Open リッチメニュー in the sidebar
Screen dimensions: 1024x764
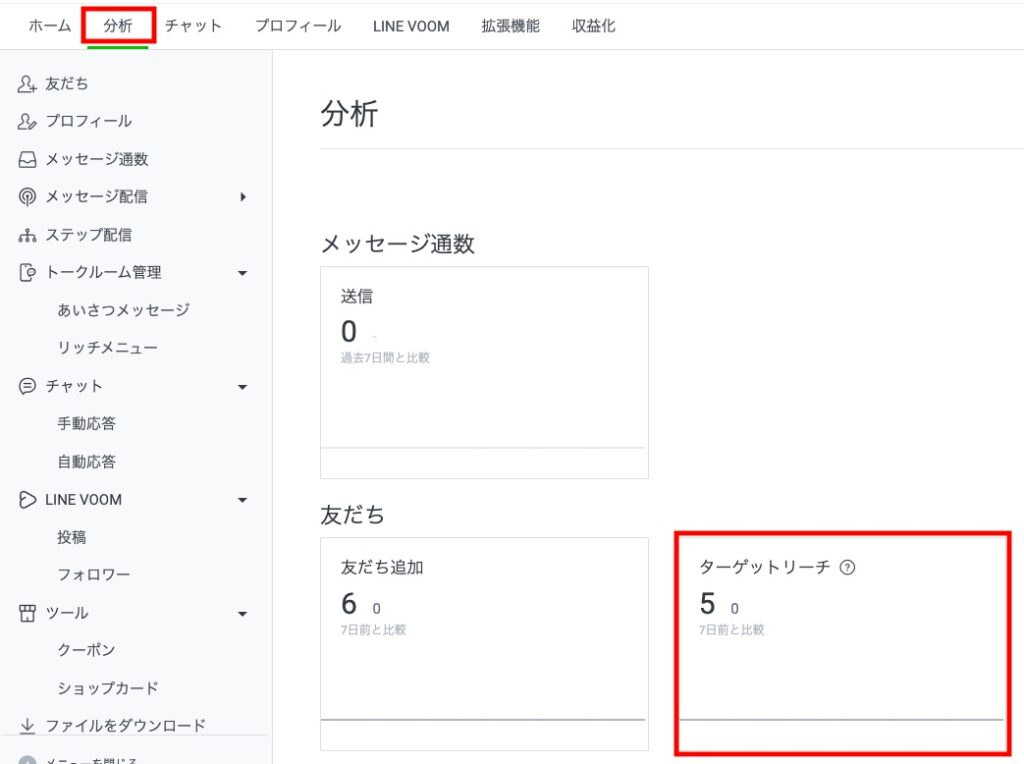[x=107, y=348]
